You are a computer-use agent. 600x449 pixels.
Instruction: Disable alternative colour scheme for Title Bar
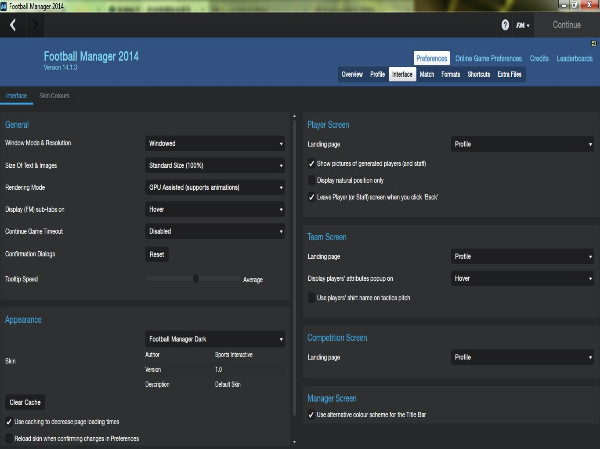(312, 414)
